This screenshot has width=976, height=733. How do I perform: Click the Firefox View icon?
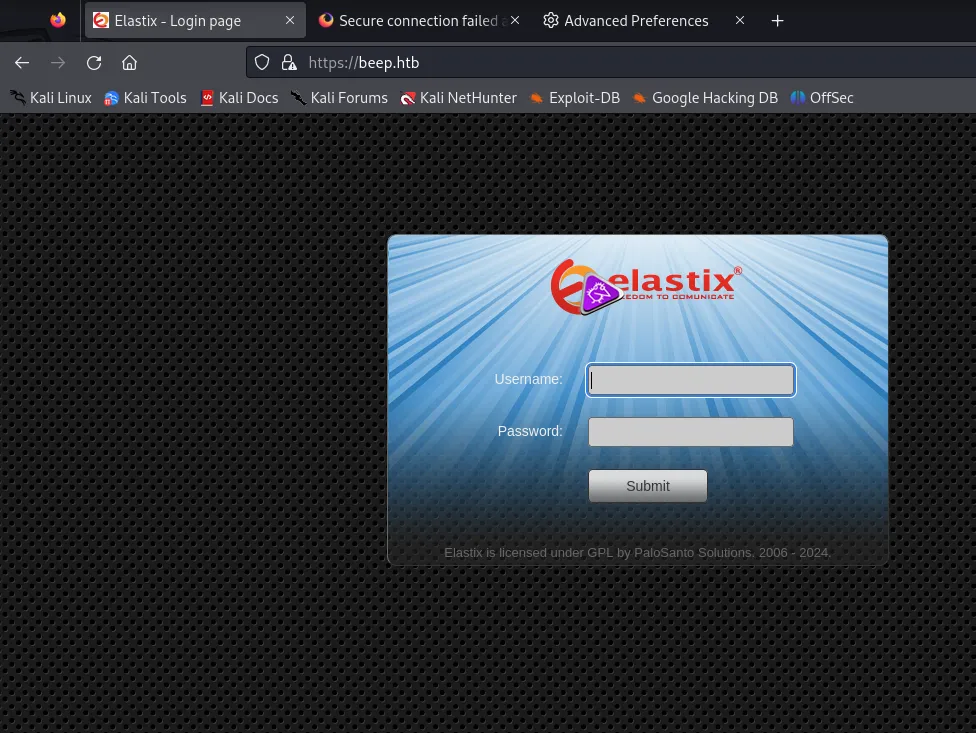(58, 21)
